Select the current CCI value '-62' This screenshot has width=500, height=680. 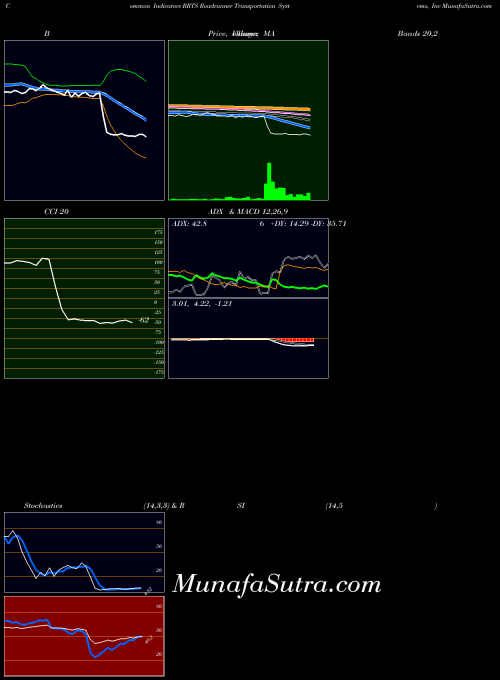pos(144,320)
